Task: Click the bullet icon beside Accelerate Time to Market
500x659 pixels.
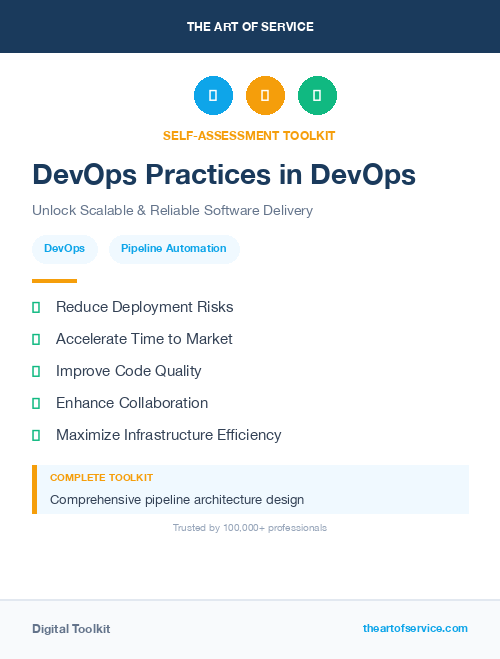Action: coord(36,340)
